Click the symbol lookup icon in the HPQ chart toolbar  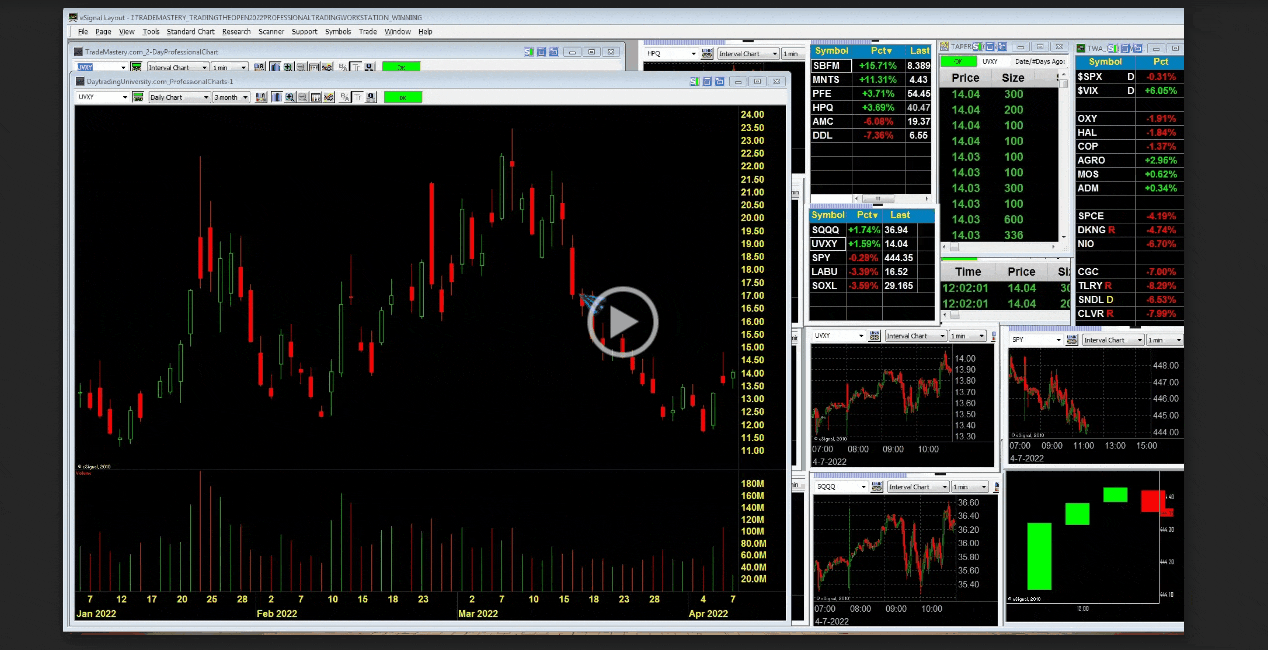(x=706, y=53)
